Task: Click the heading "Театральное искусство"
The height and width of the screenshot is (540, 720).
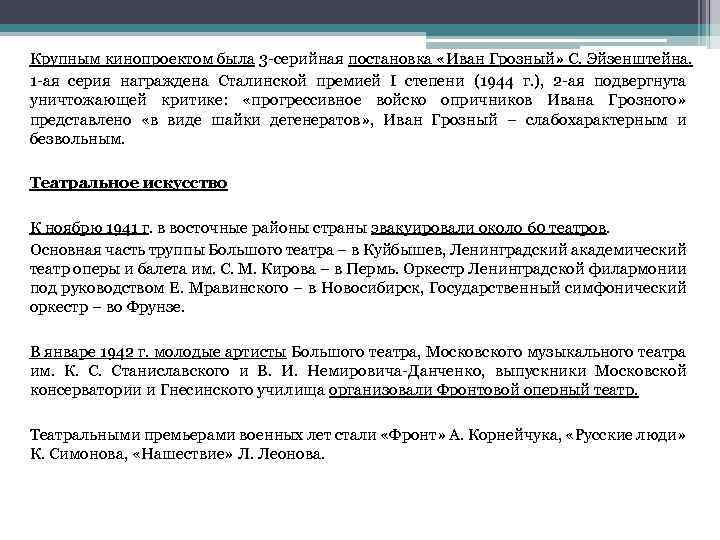Action: point(128,183)
